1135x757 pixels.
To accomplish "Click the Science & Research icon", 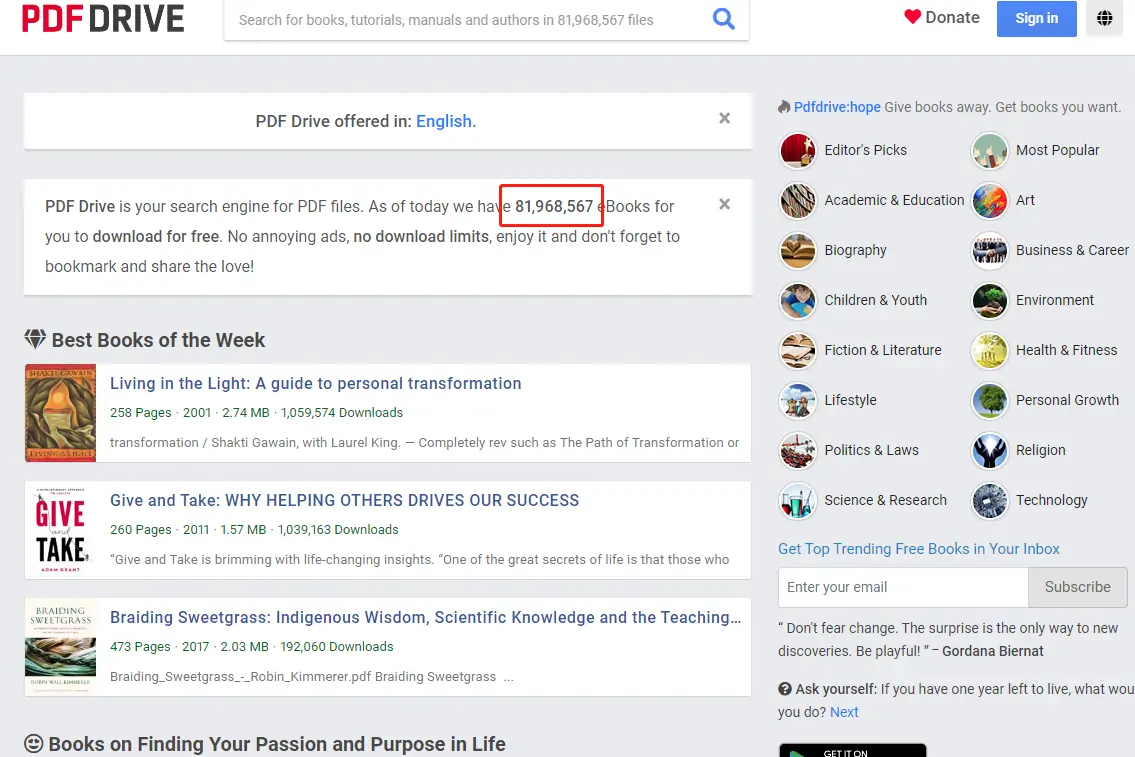I will pyautogui.click(x=798, y=500).
